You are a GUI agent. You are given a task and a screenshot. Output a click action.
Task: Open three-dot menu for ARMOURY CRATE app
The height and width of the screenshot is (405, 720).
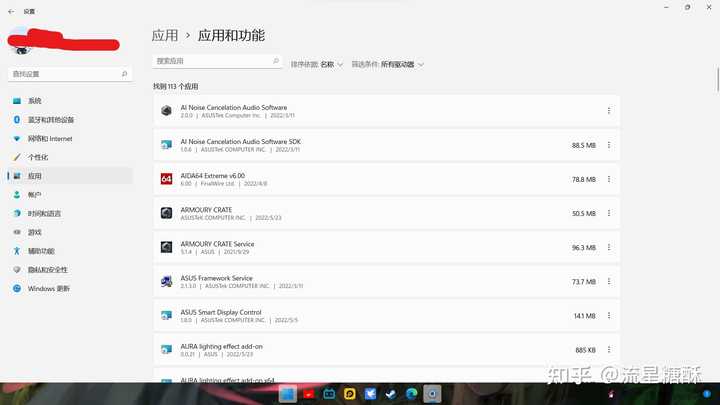(609, 213)
